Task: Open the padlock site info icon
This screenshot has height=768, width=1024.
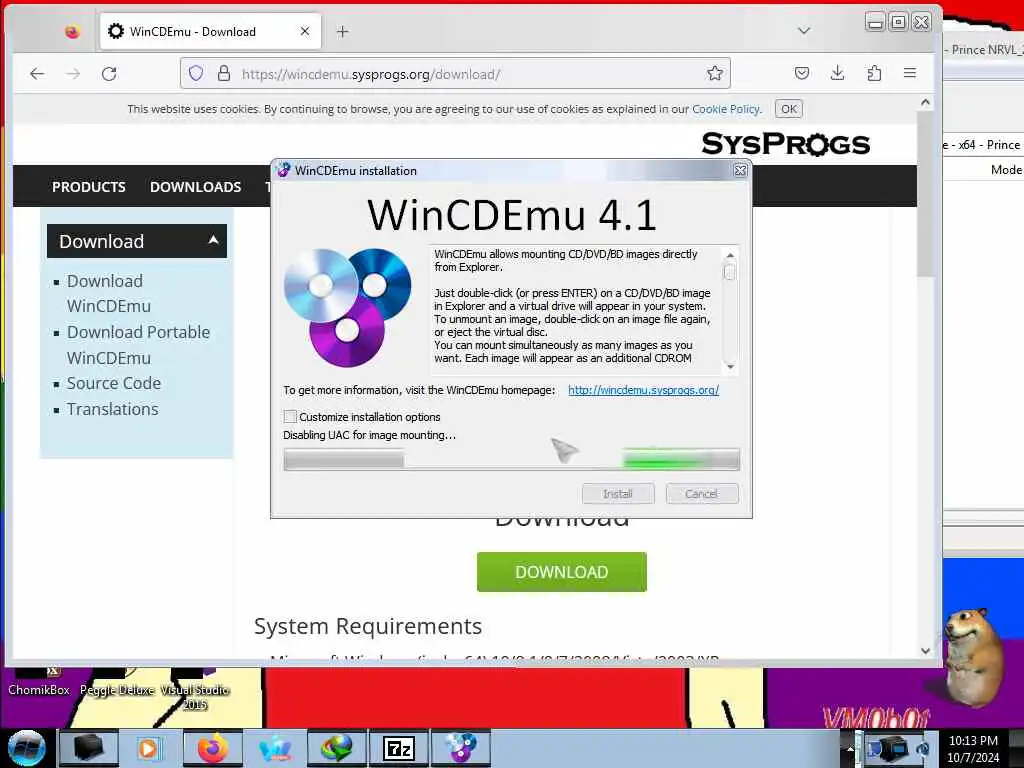Action: pos(223,73)
